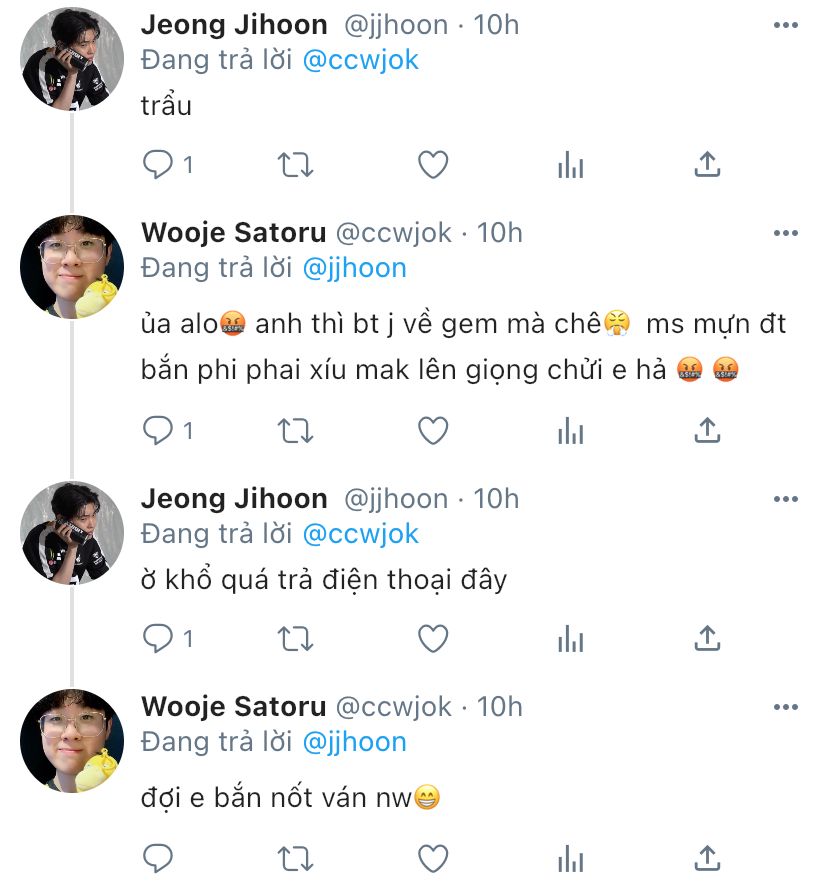The image size is (828, 886).
Task: Reply to "trả điện thoại đây" tweet
Action: click(x=158, y=639)
